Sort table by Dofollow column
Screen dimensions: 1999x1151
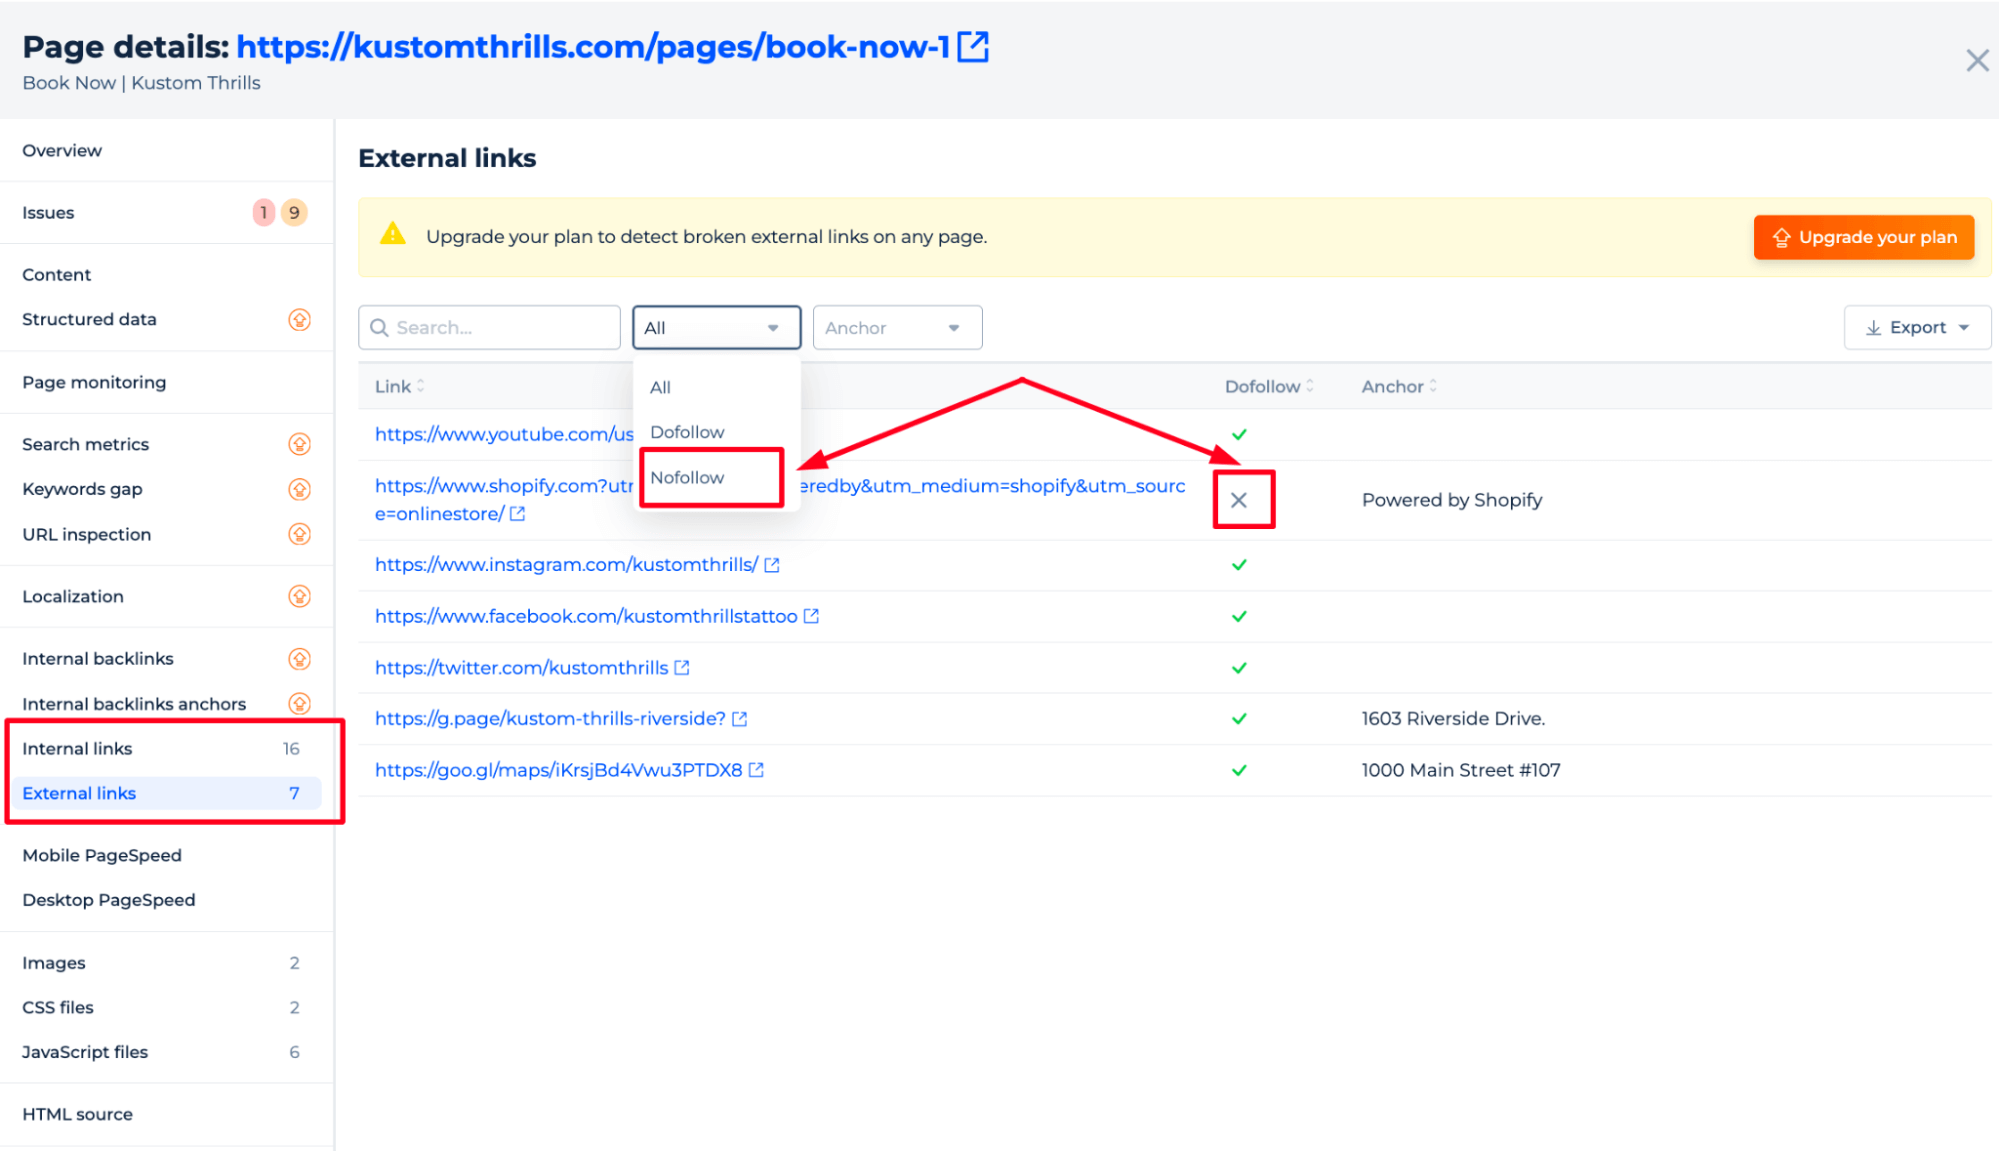coord(1269,386)
